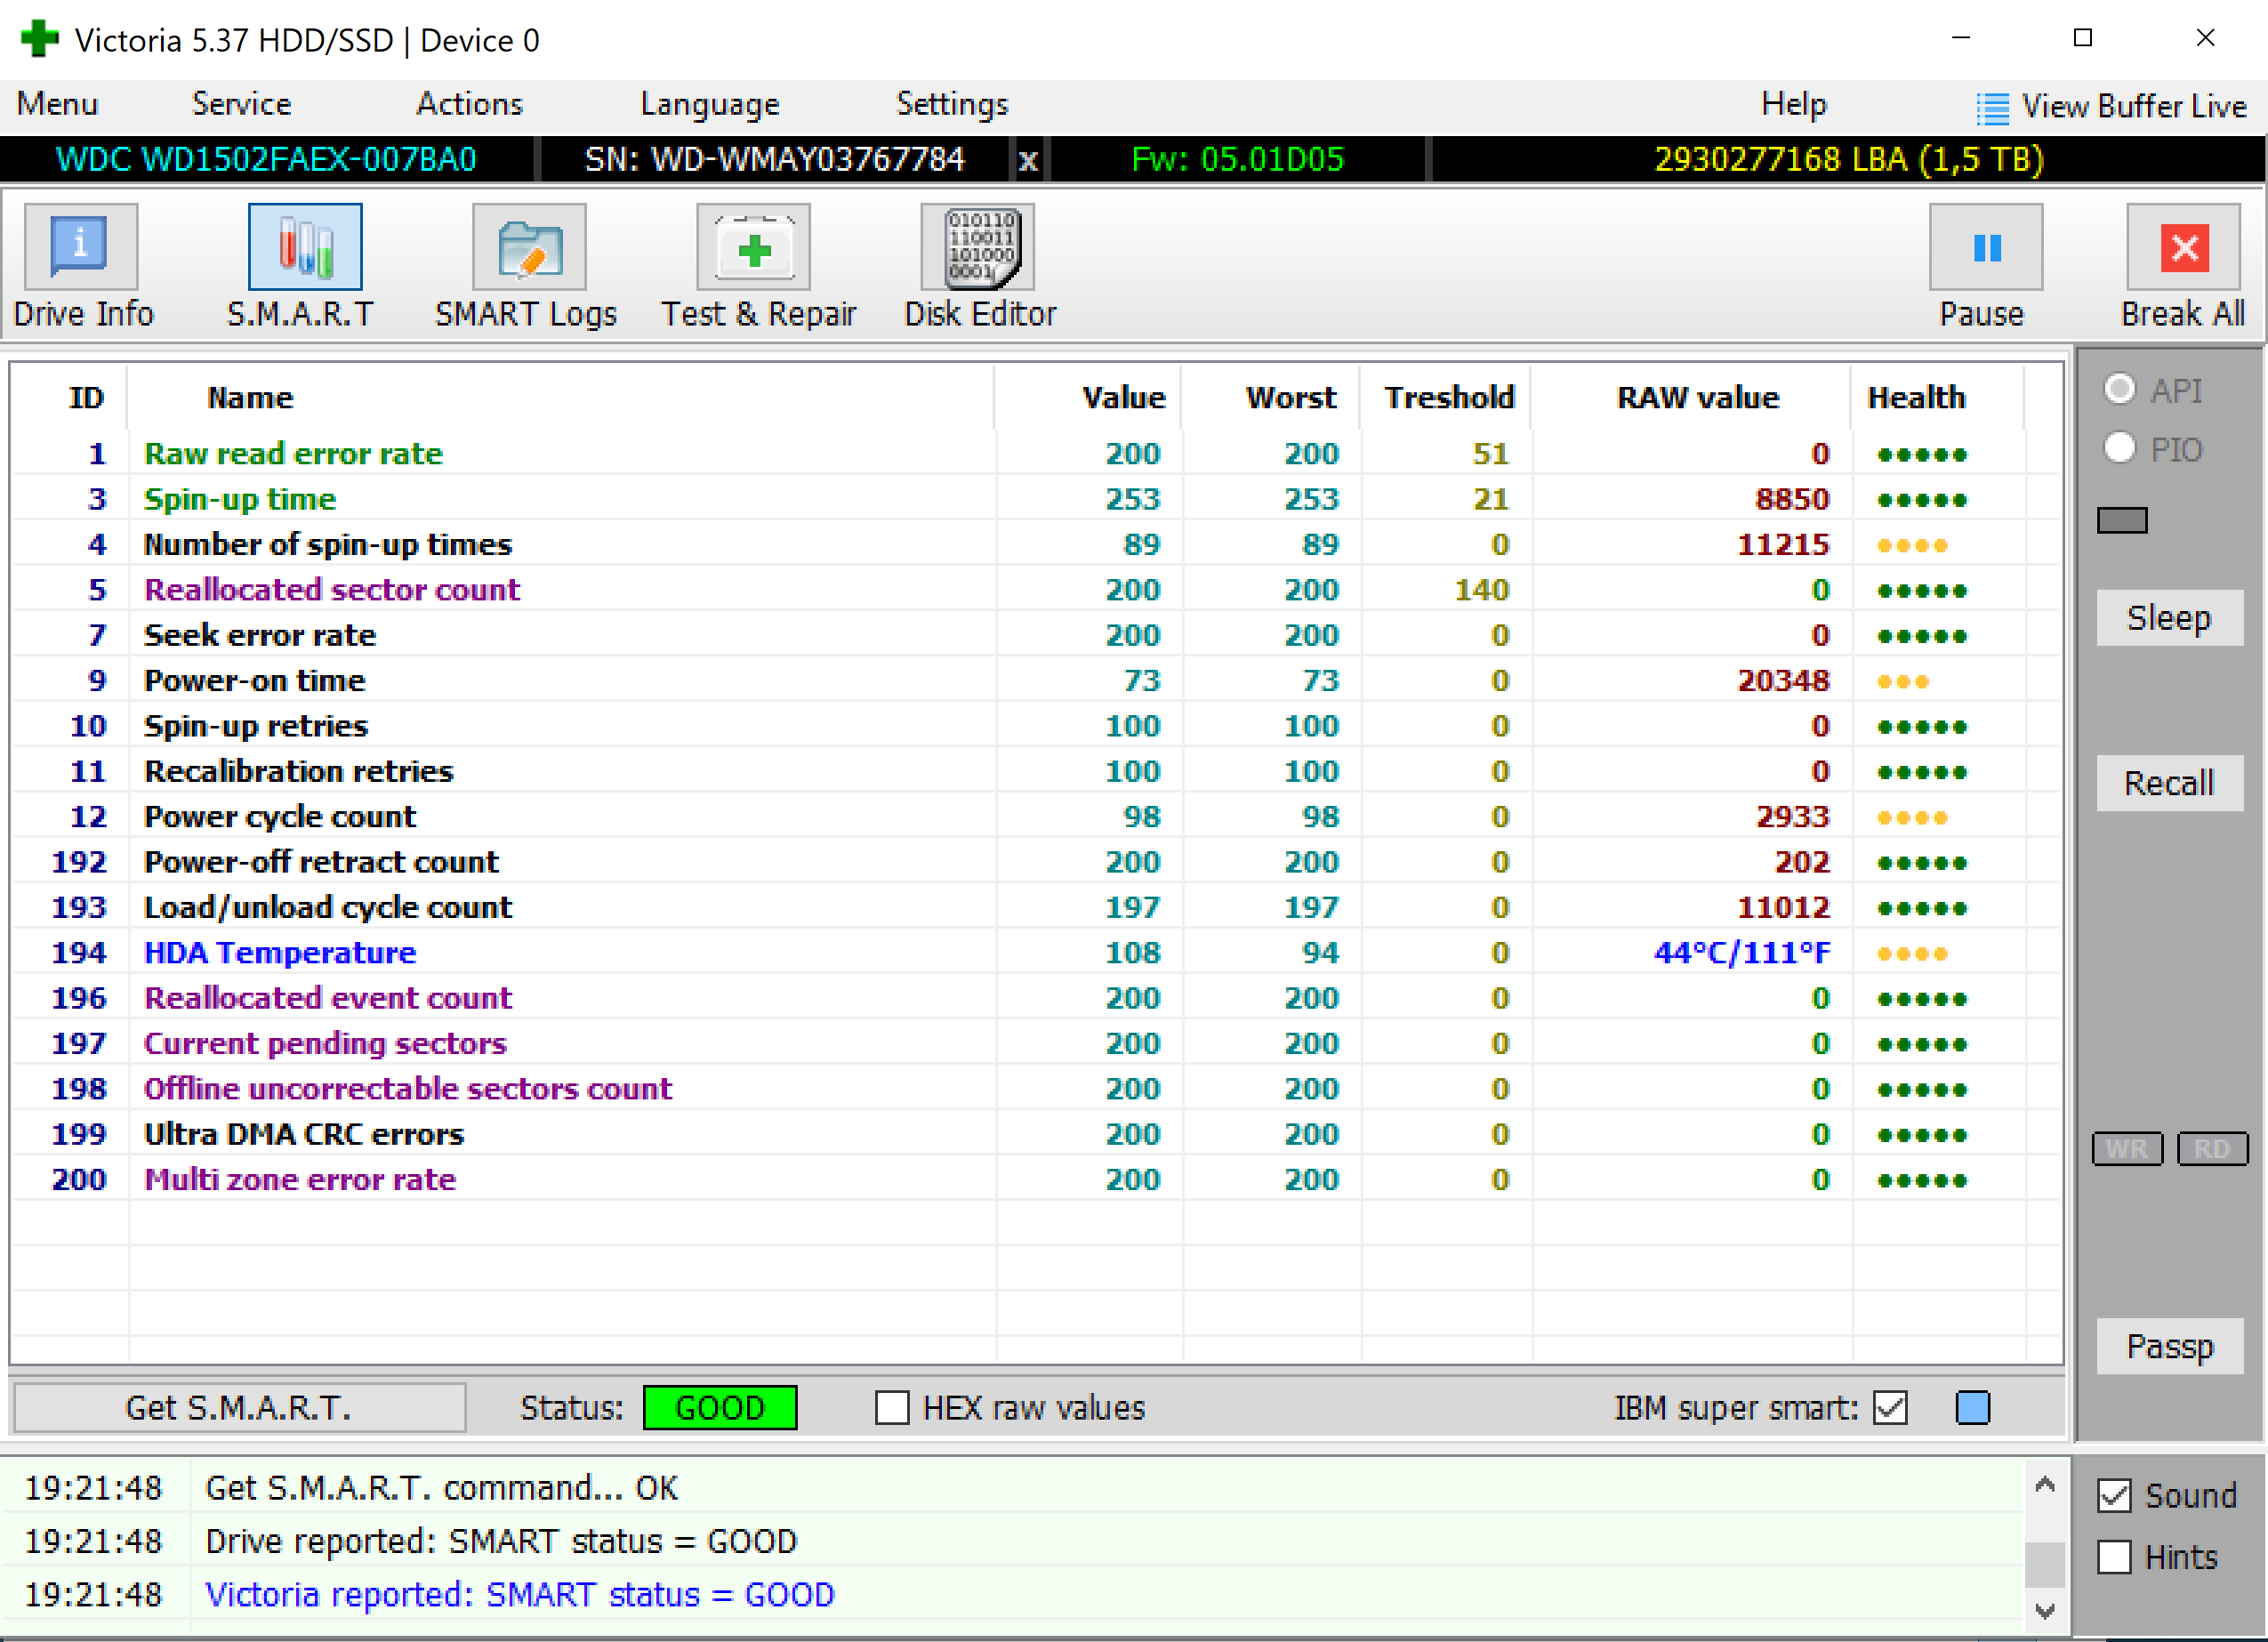Click the View Buffer Live list icon

(1992, 108)
